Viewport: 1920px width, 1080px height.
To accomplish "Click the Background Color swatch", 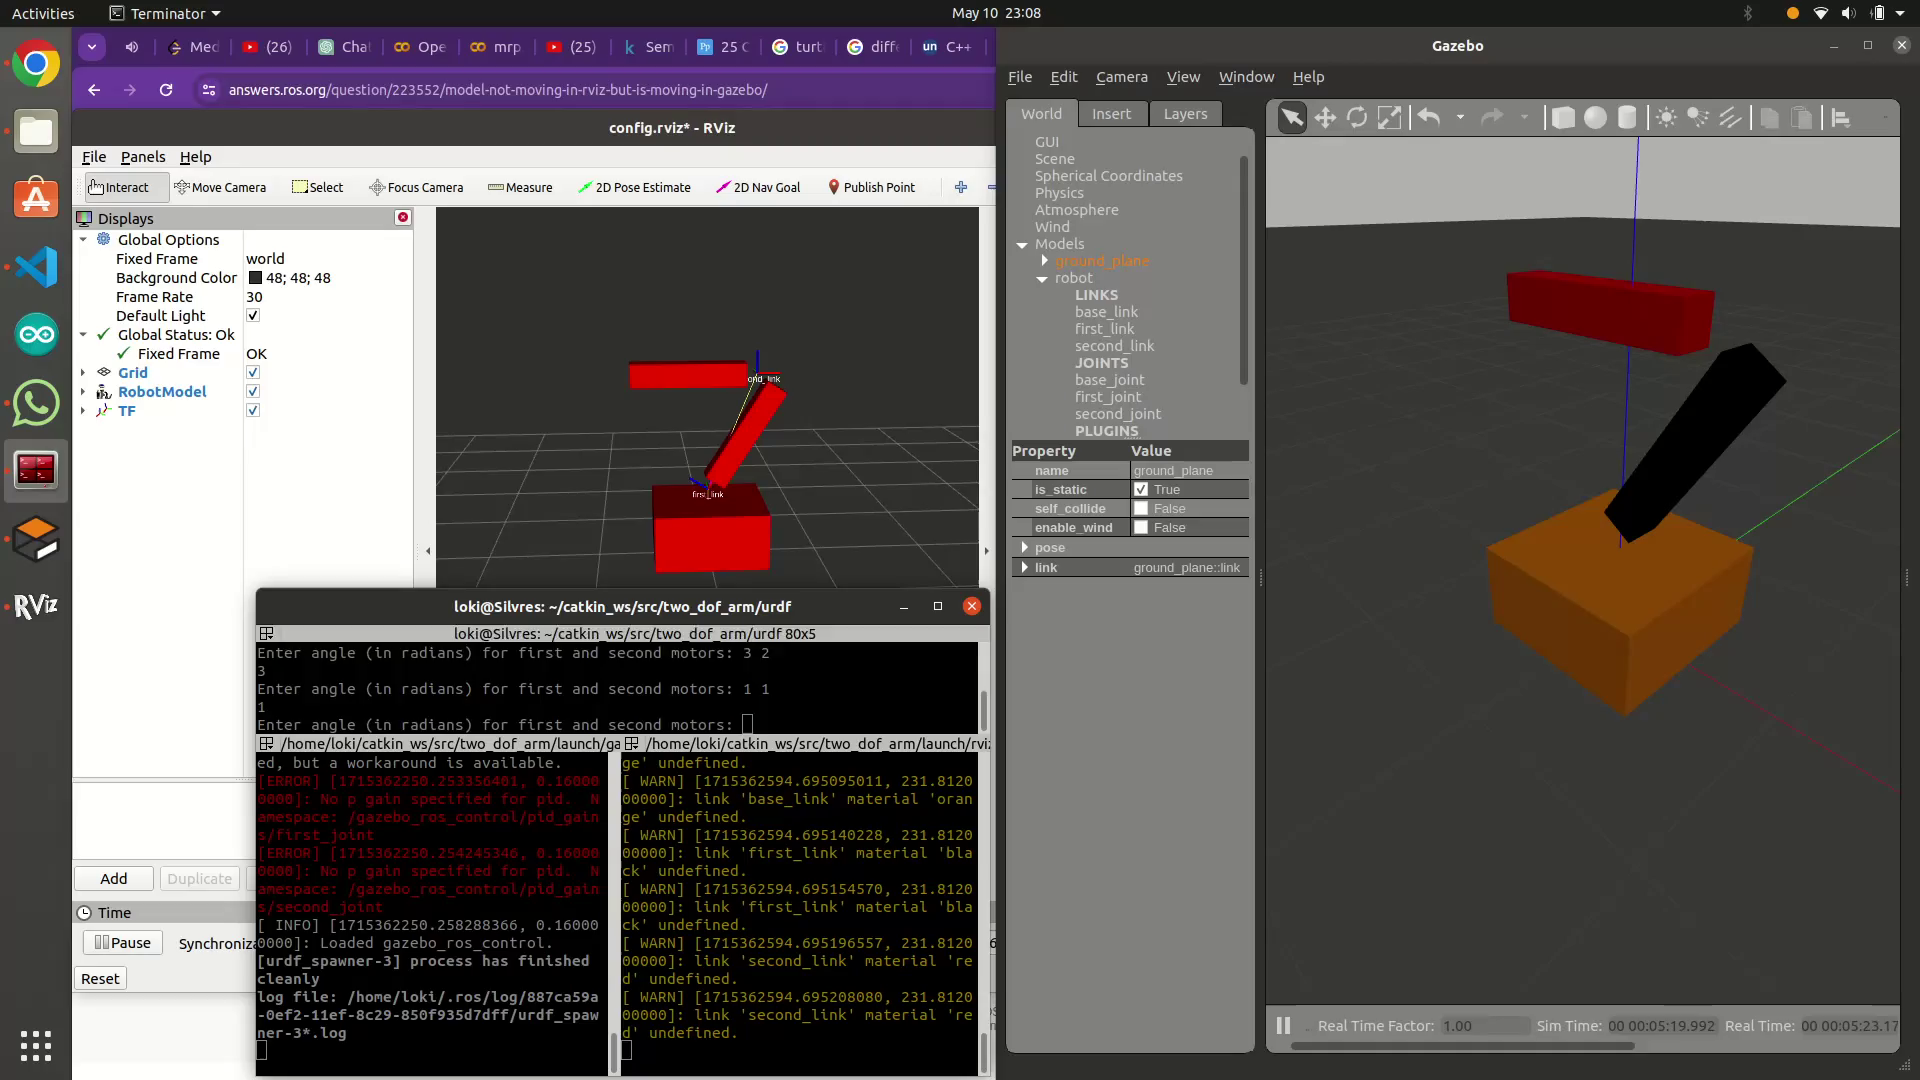I will click(x=255, y=278).
